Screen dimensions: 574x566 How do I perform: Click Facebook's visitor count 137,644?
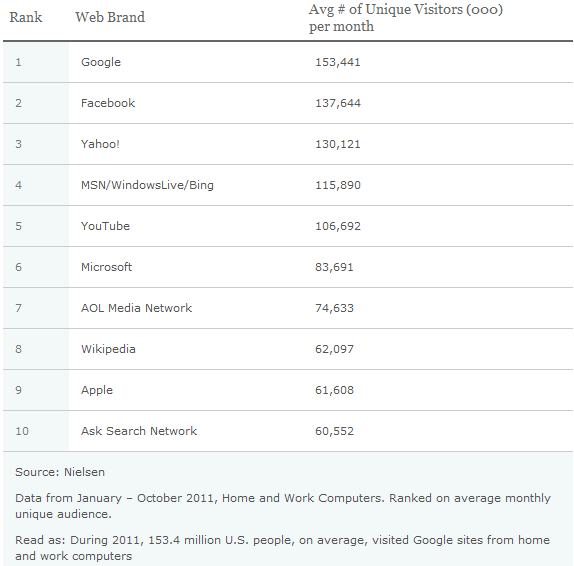click(338, 103)
